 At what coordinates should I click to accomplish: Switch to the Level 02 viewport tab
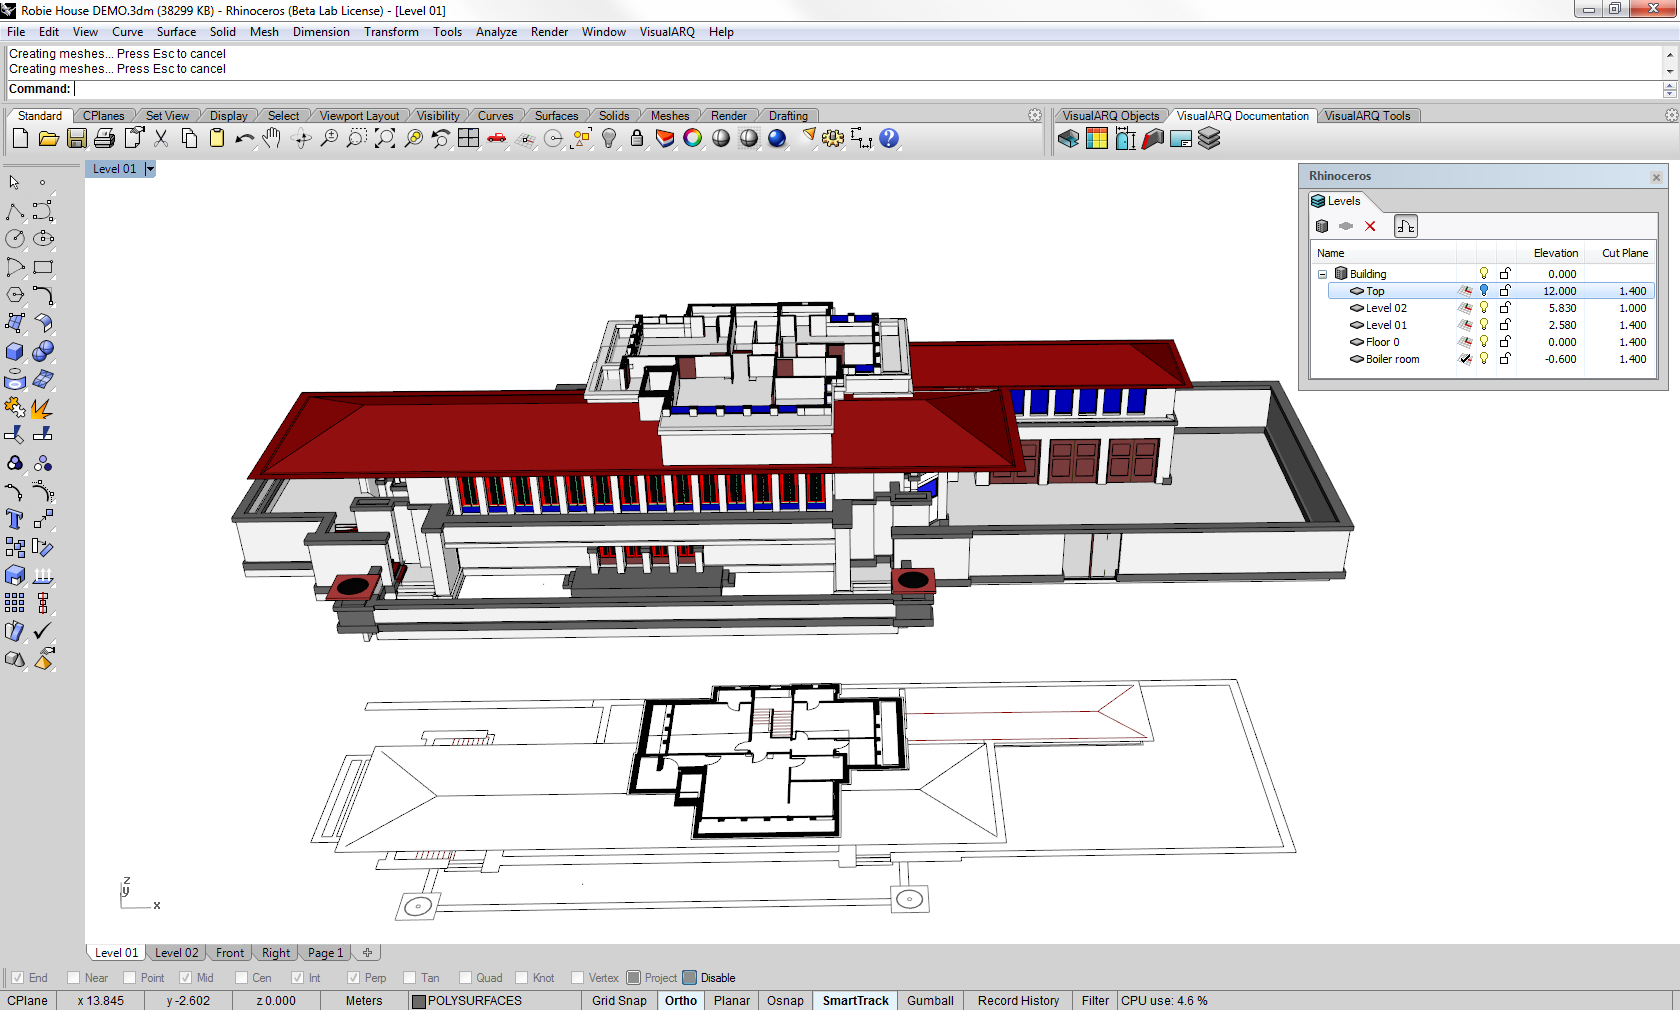pyautogui.click(x=177, y=953)
